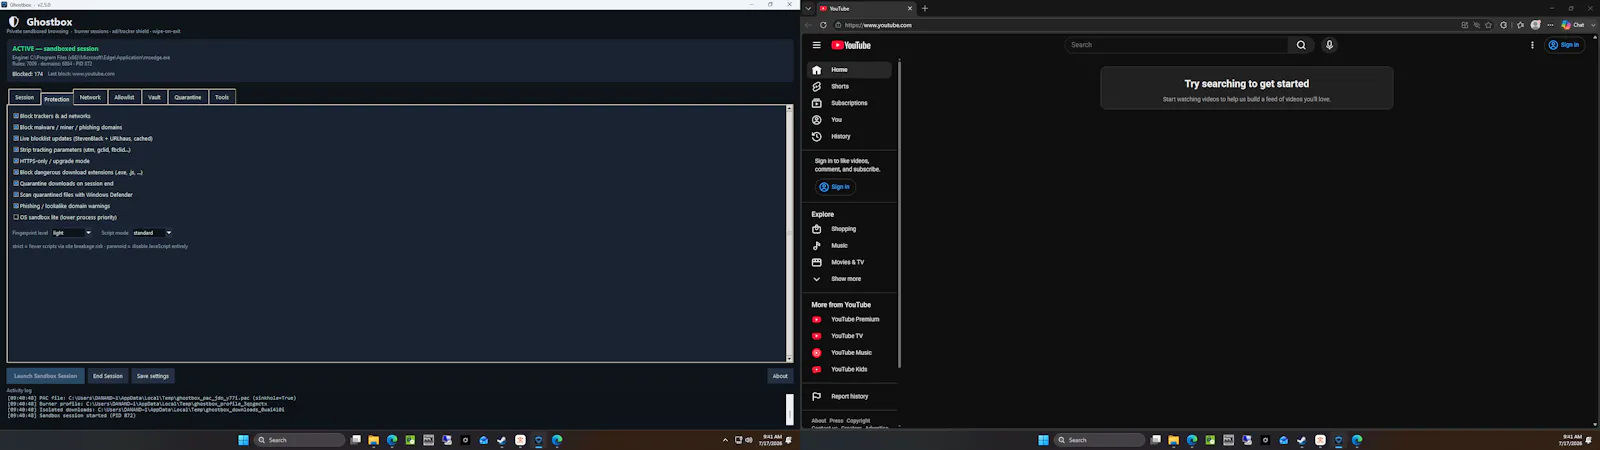Screen dimensions: 1600x450
Task: Click the YouTube search input field
Action: pos(1177,45)
